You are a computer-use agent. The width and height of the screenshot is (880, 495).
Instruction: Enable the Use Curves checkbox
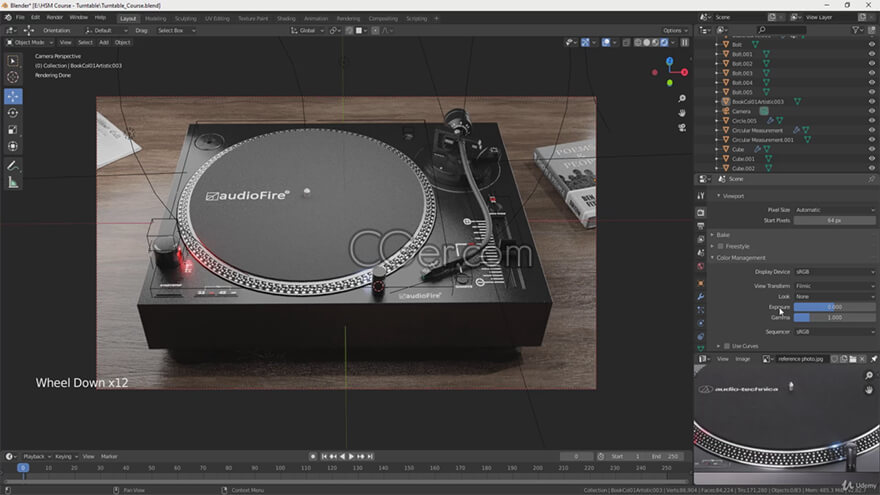[727, 346]
